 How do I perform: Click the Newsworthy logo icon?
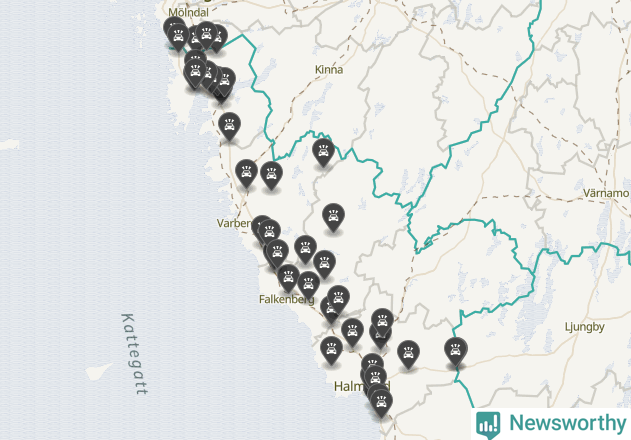point(488,425)
